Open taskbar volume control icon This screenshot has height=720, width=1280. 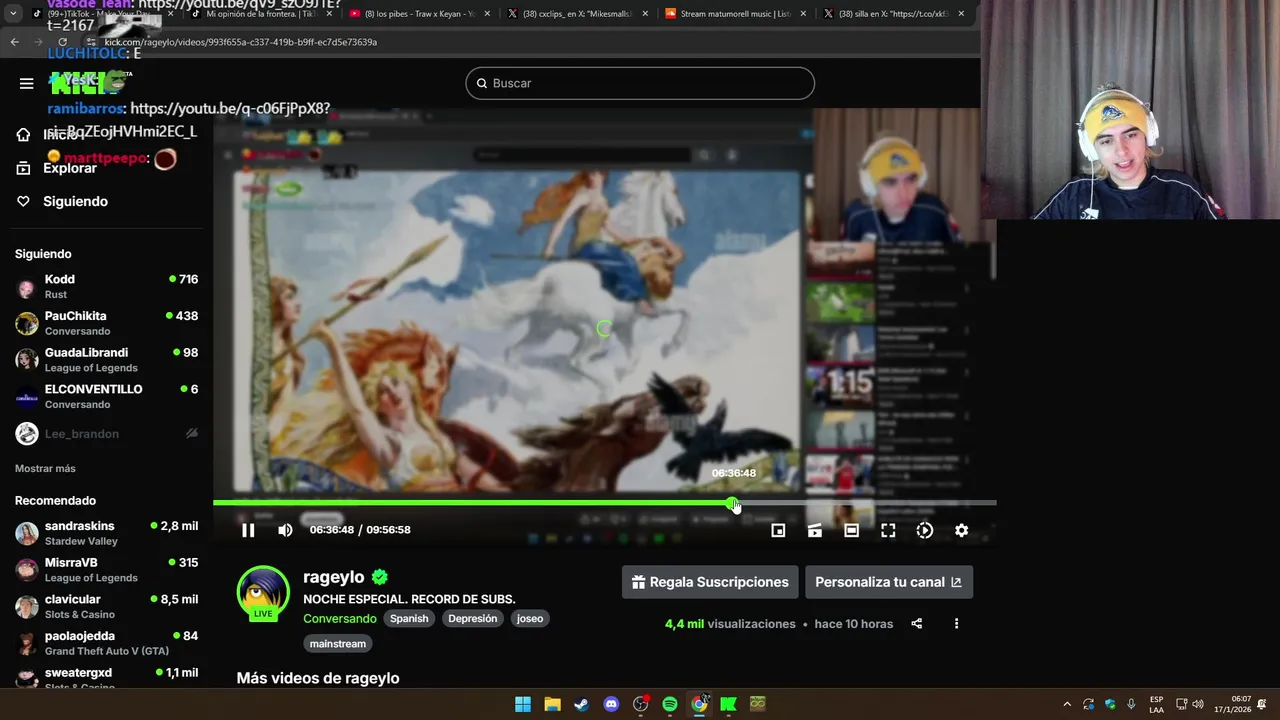(1198, 704)
